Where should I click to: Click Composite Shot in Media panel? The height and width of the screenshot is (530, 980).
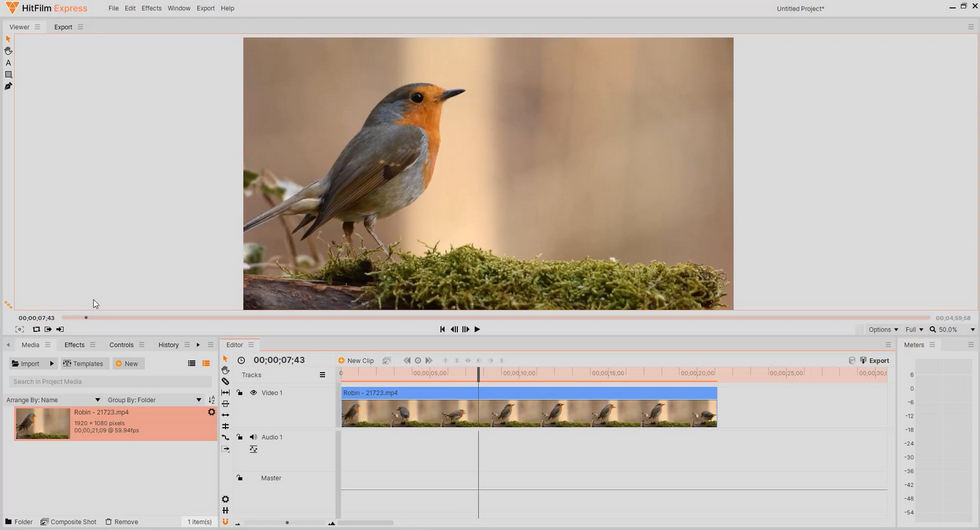[68, 522]
